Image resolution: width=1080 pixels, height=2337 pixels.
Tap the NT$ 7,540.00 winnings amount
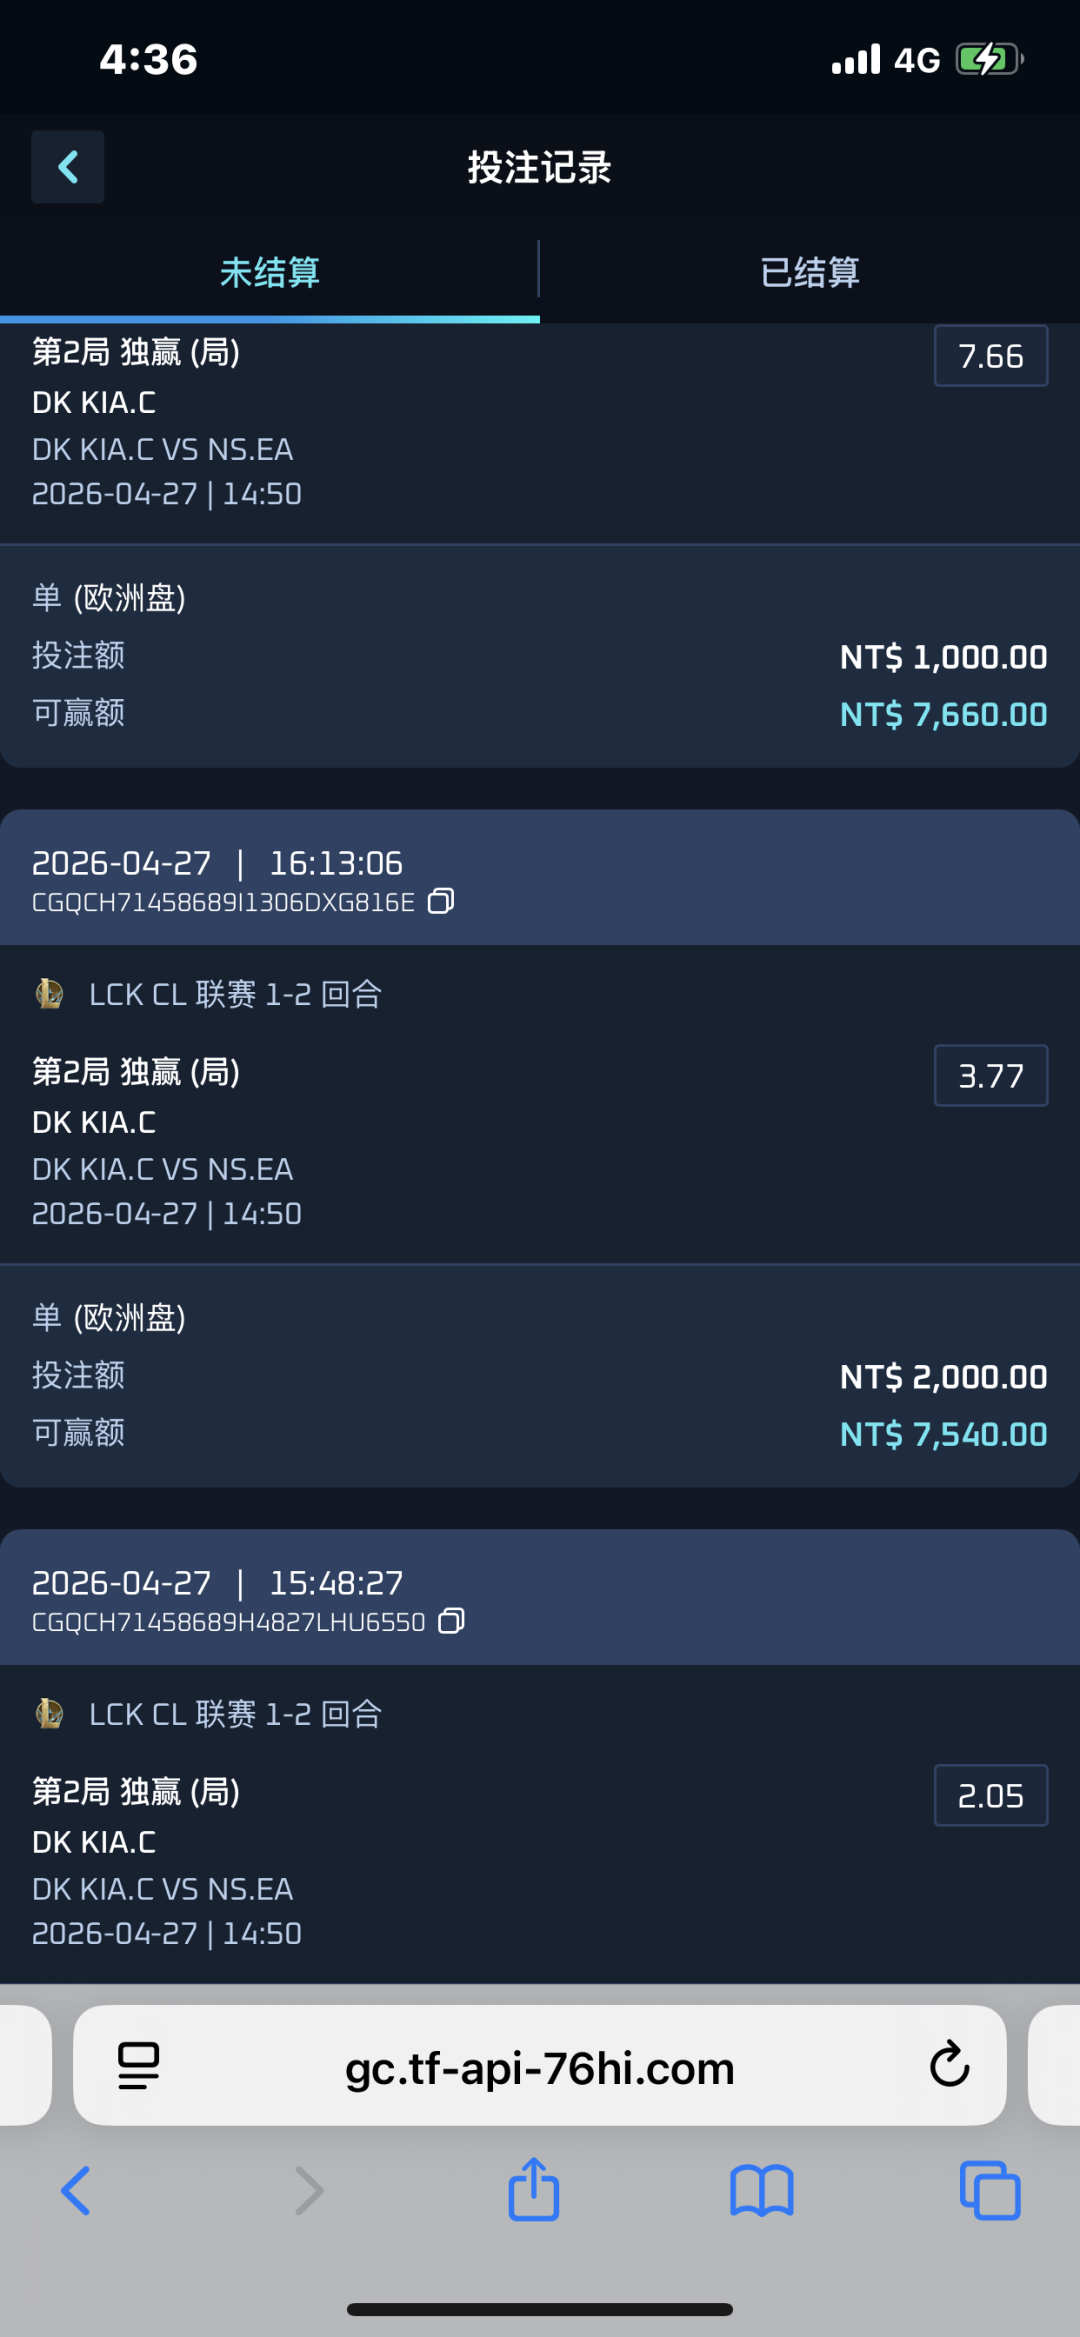pyautogui.click(x=943, y=1434)
